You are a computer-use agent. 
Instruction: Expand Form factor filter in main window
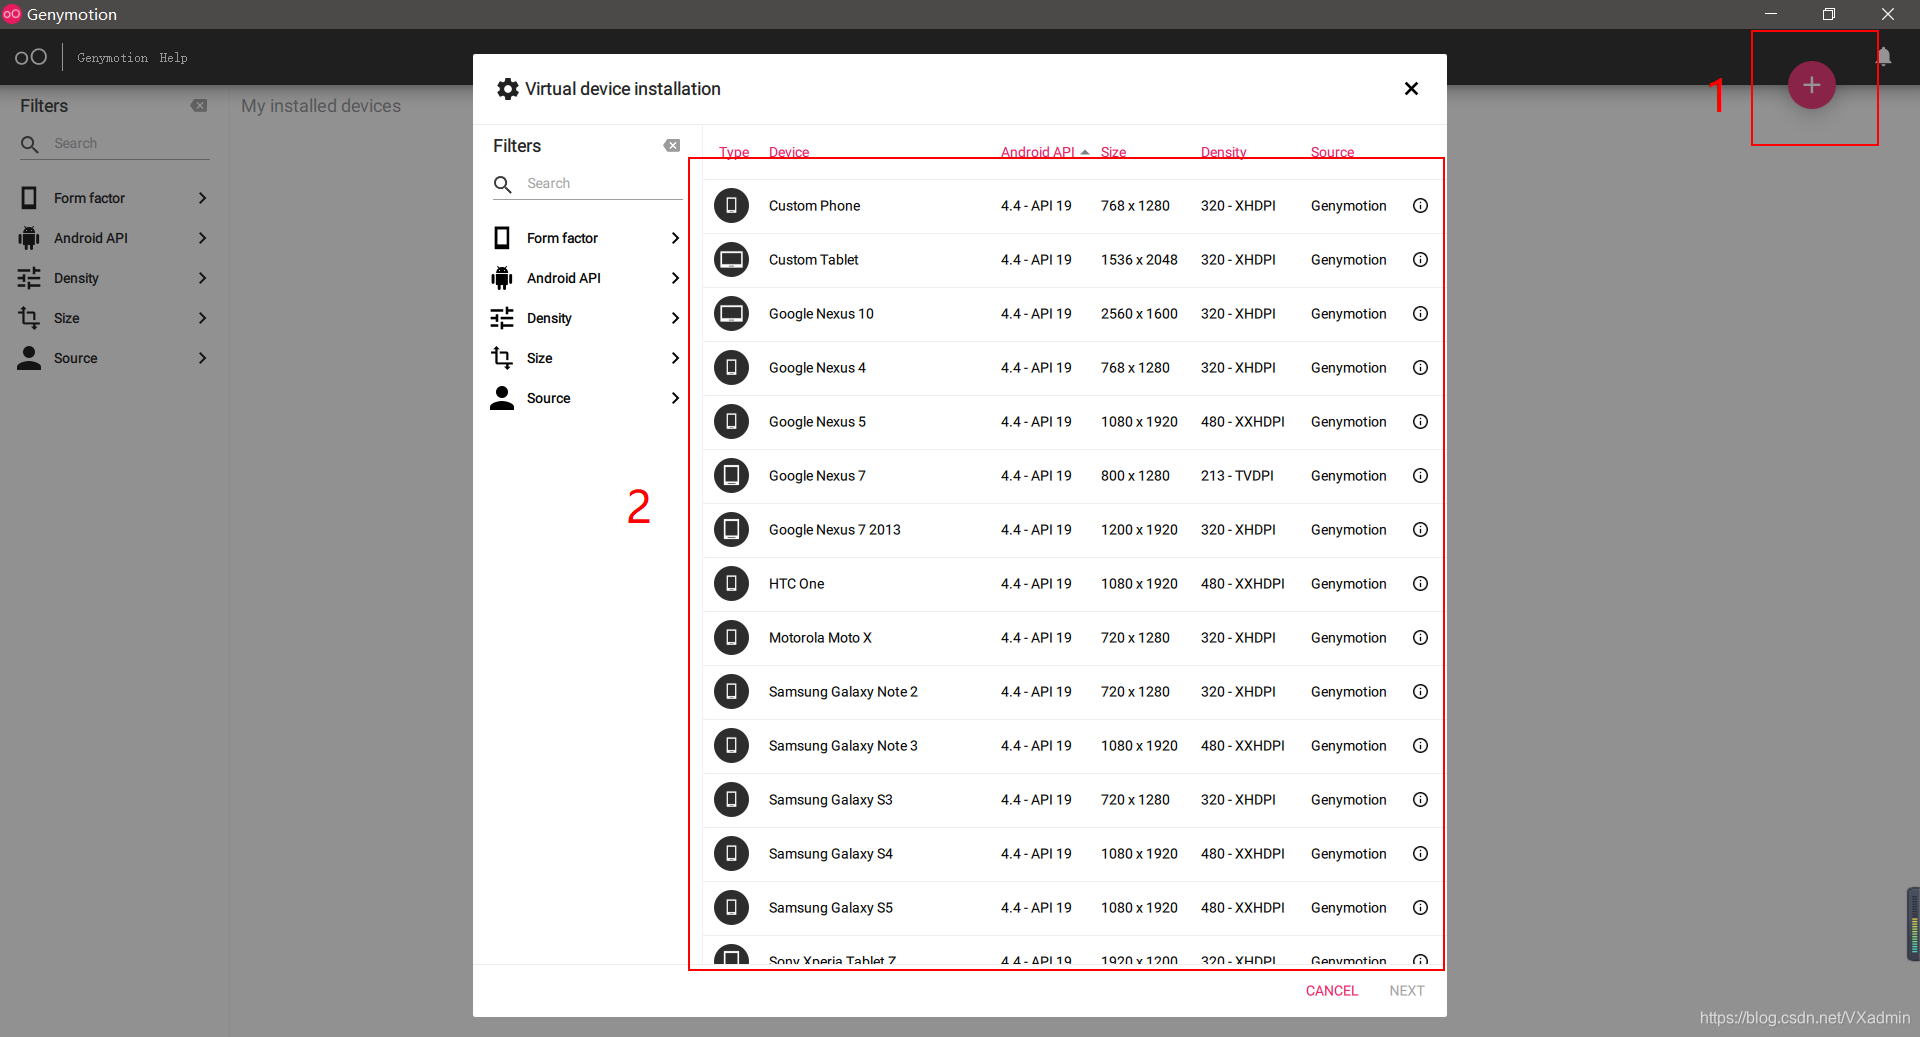click(113, 198)
